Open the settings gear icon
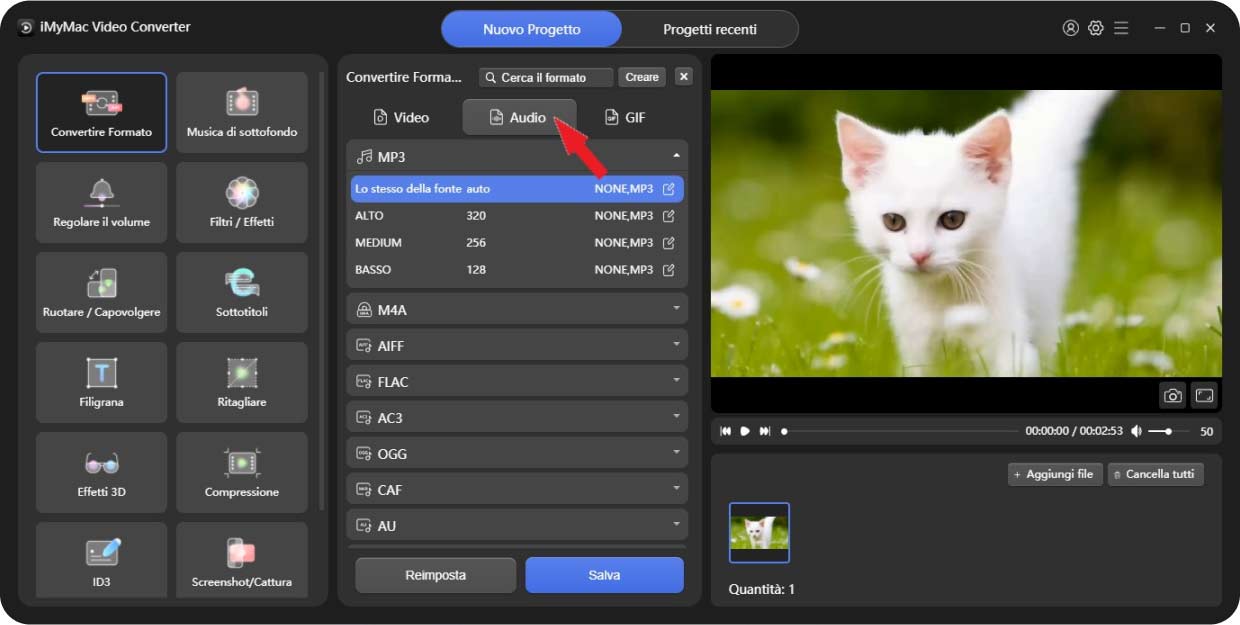Image resolution: width=1240 pixels, height=625 pixels. tap(1096, 28)
